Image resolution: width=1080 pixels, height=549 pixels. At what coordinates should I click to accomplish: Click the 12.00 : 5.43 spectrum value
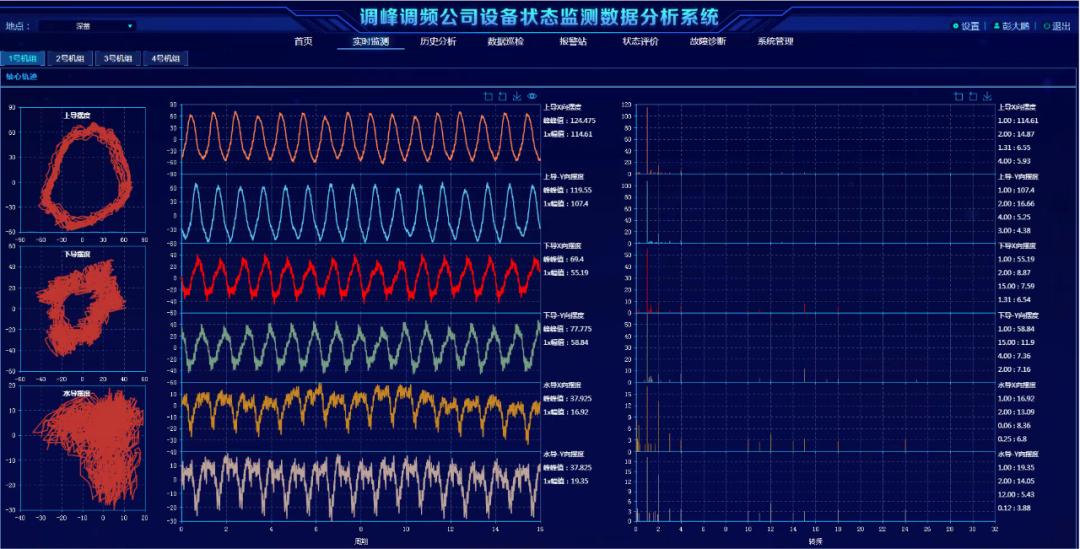[x=1017, y=495]
